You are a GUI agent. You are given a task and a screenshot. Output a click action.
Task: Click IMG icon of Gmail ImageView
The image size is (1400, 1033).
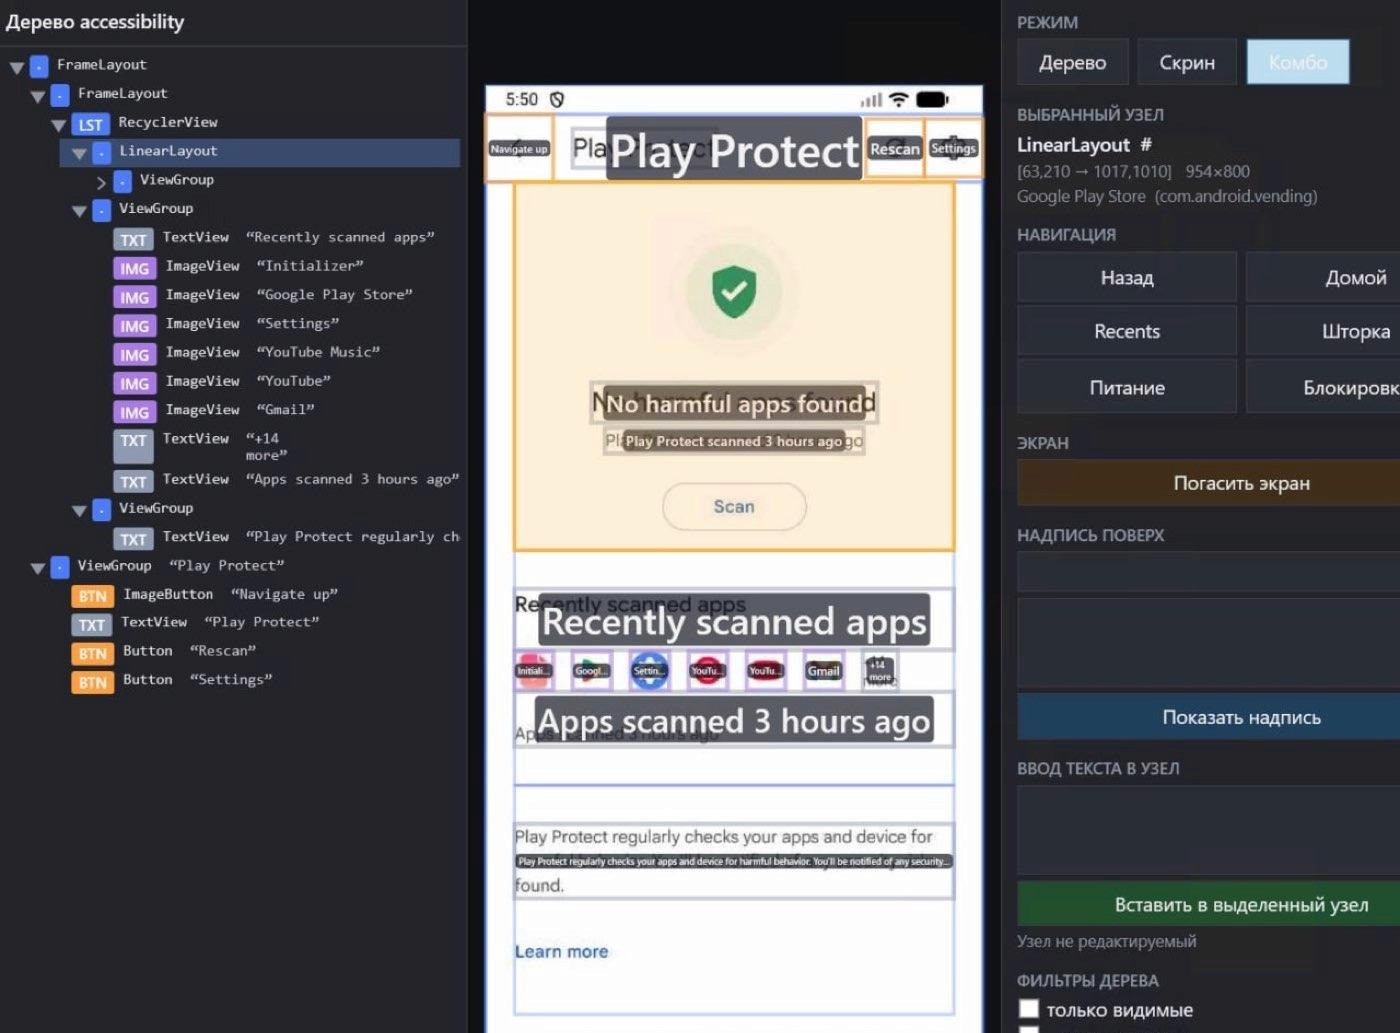(x=134, y=412)
